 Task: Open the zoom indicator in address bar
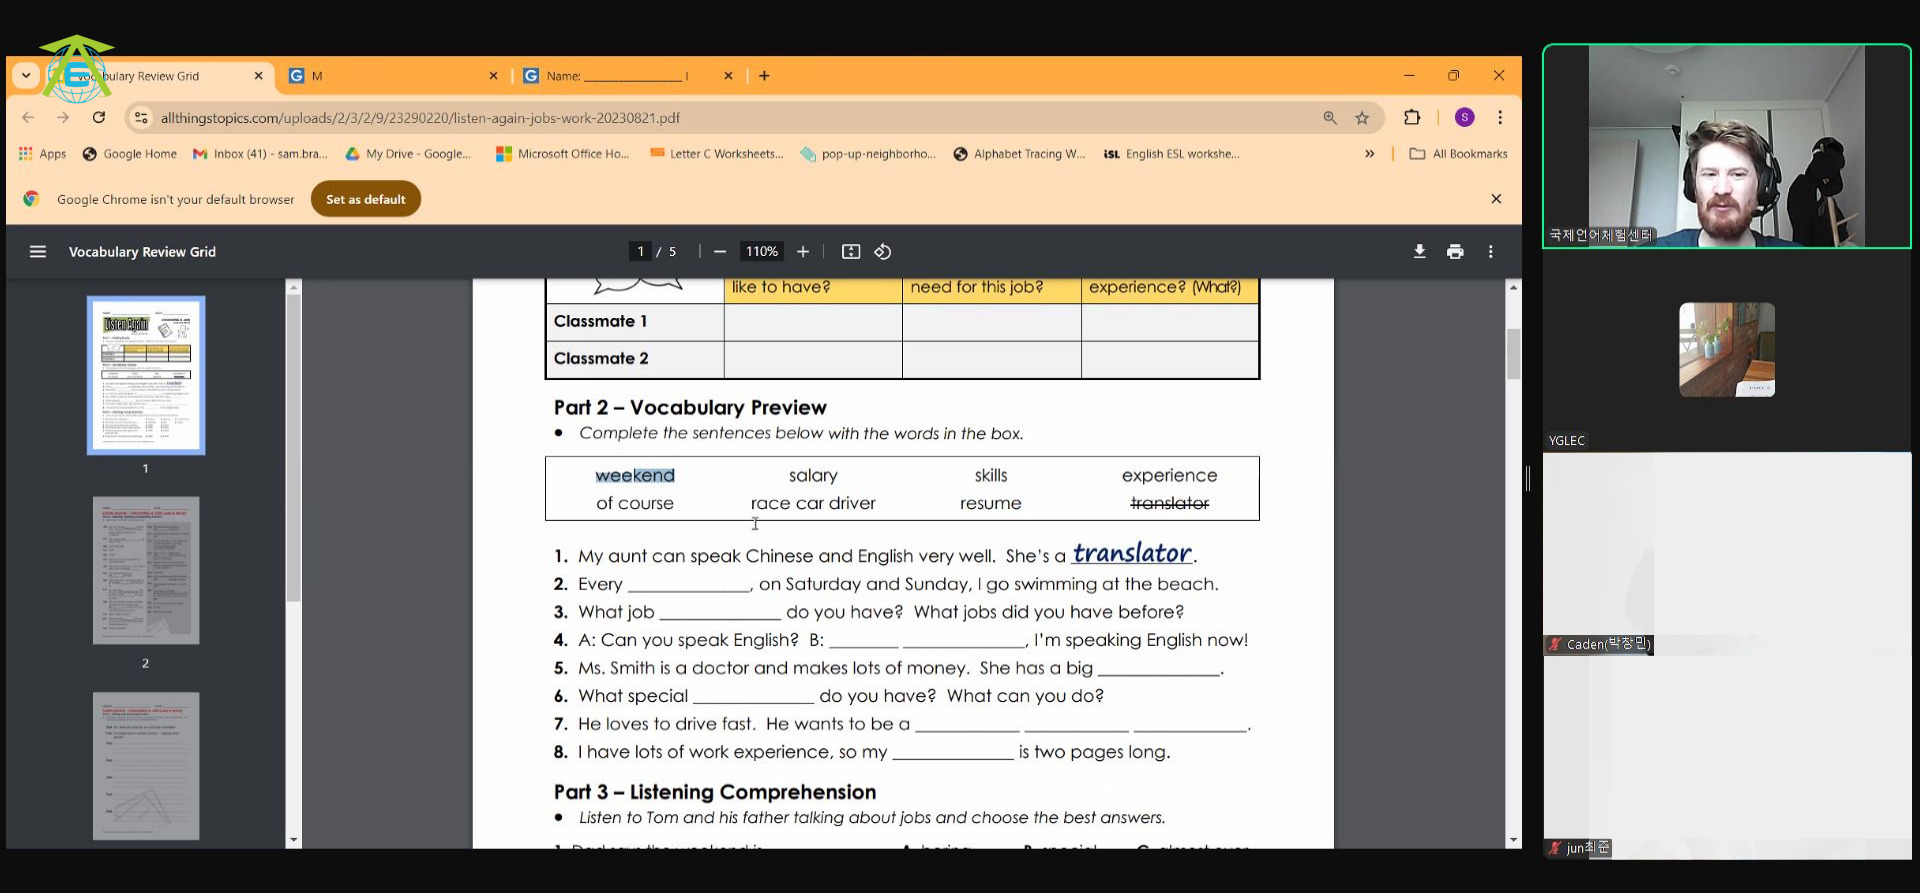tap(1330, 118)
